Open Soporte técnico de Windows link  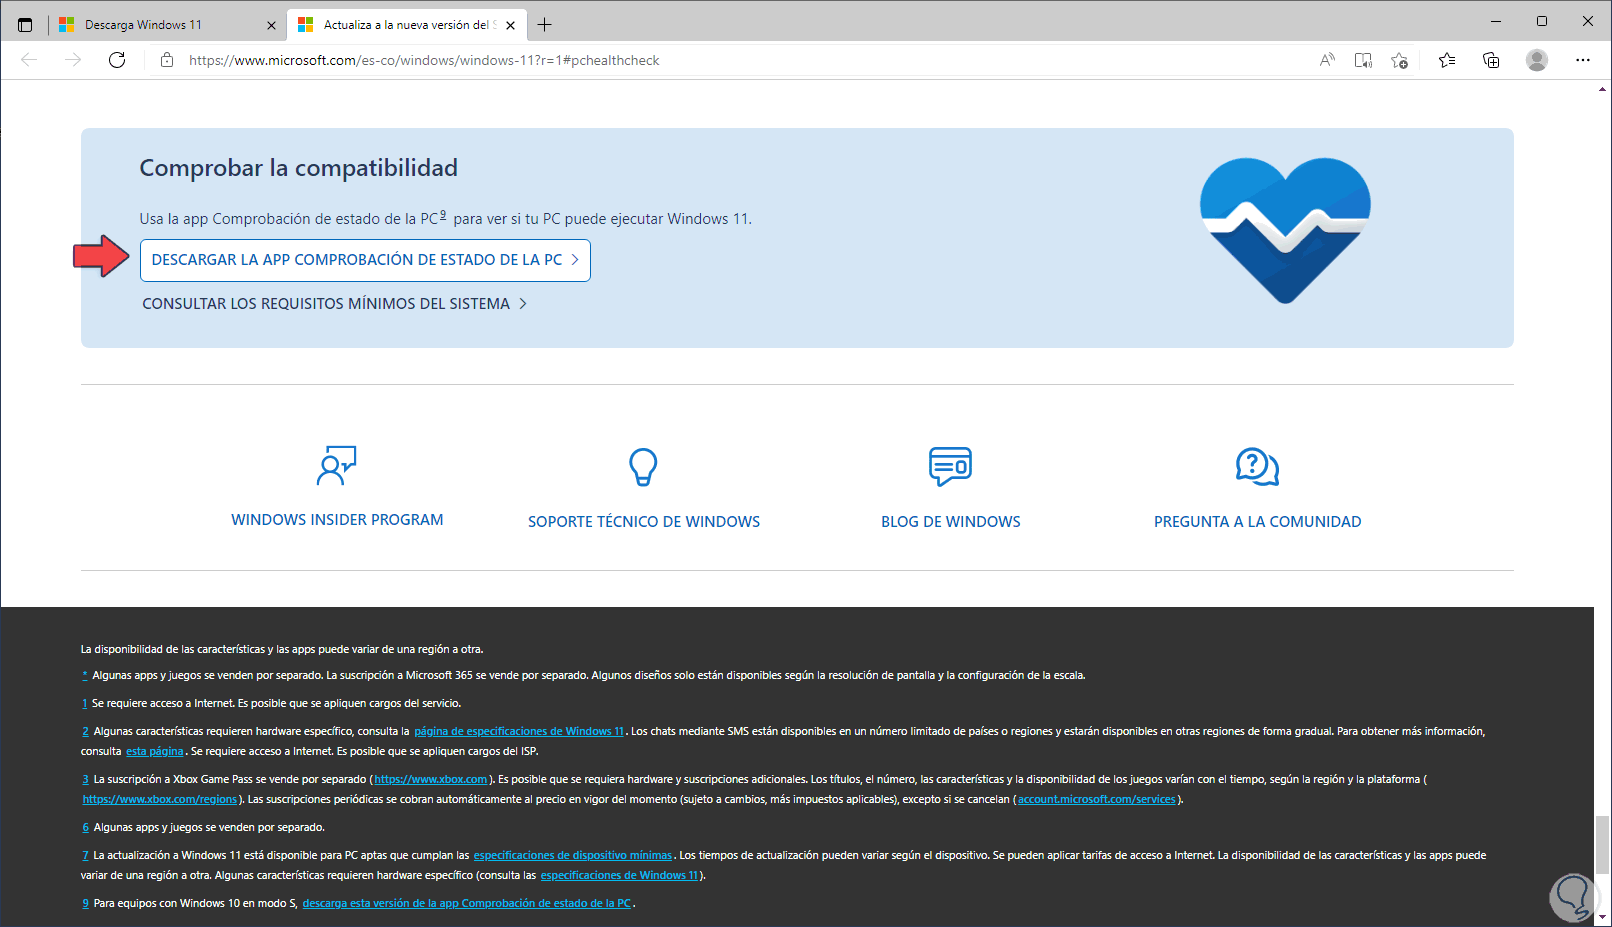point(644,522)
